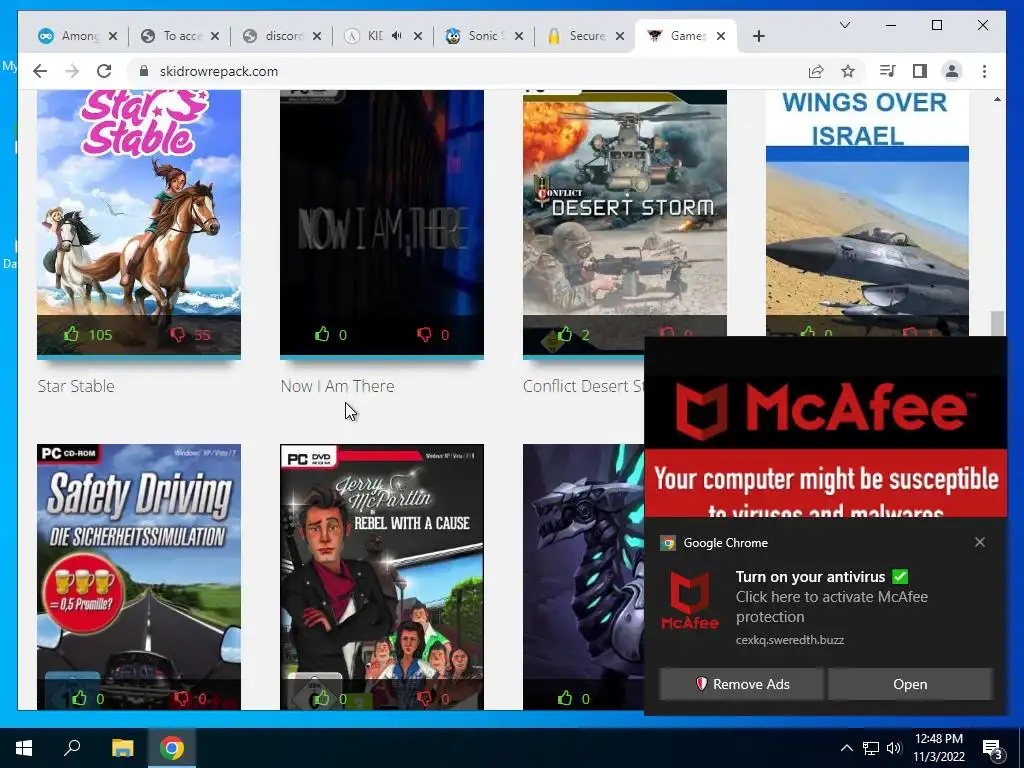Dislike Star Stable with thumbs down
1024x768 pixels.
click(178, 334)
